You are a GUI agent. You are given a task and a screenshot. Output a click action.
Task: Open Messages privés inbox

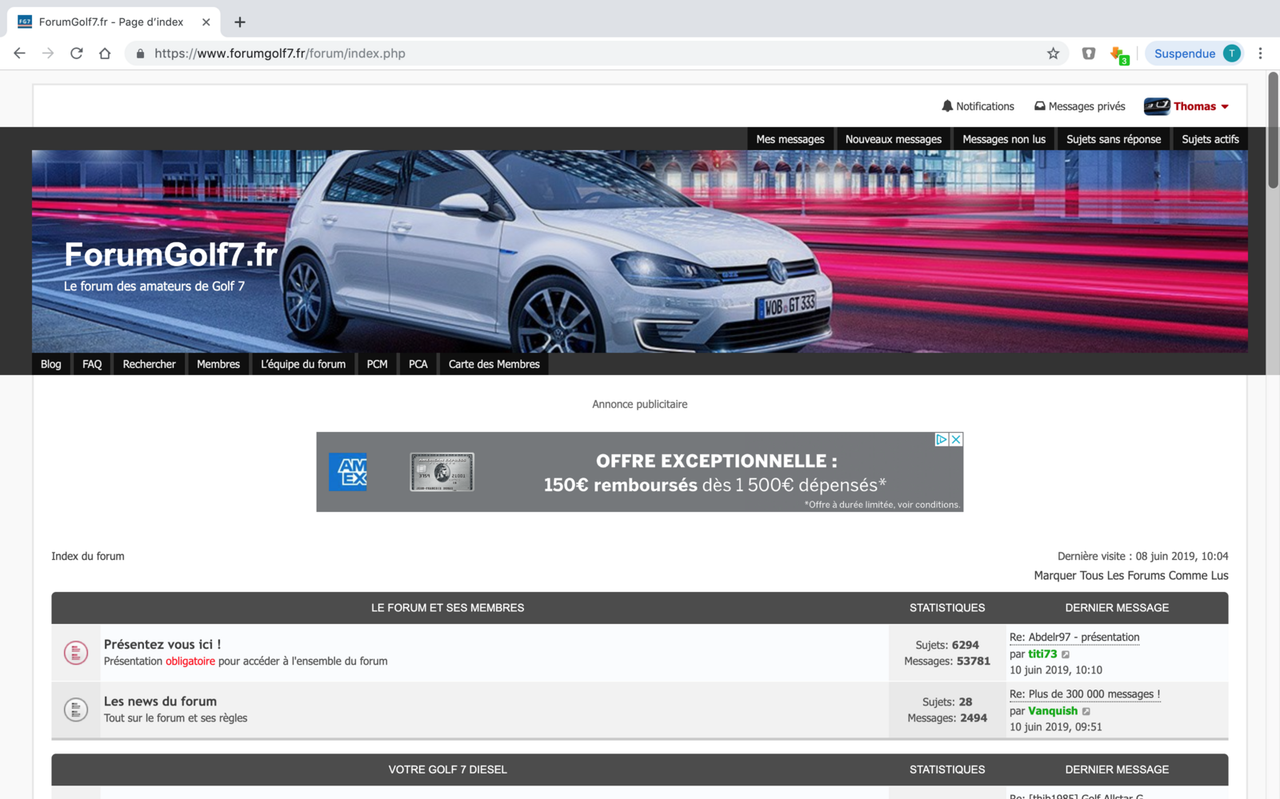click(x=1079, y=106)
